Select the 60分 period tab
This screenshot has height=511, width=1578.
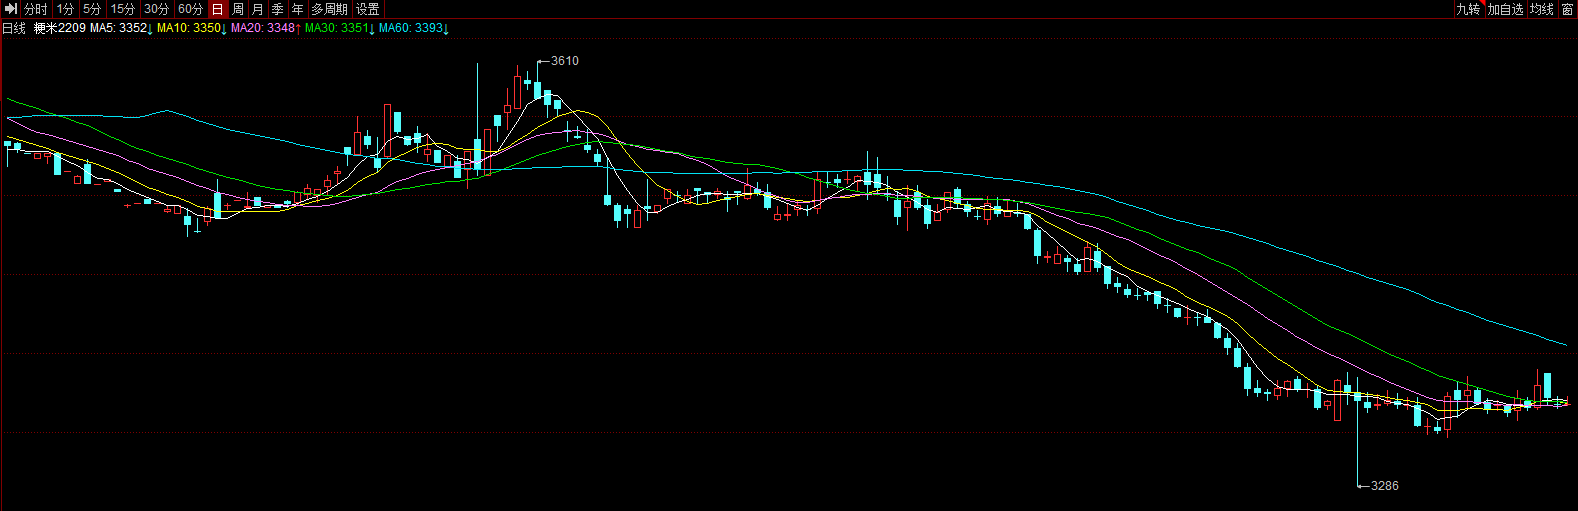click(x=190, y=9)
